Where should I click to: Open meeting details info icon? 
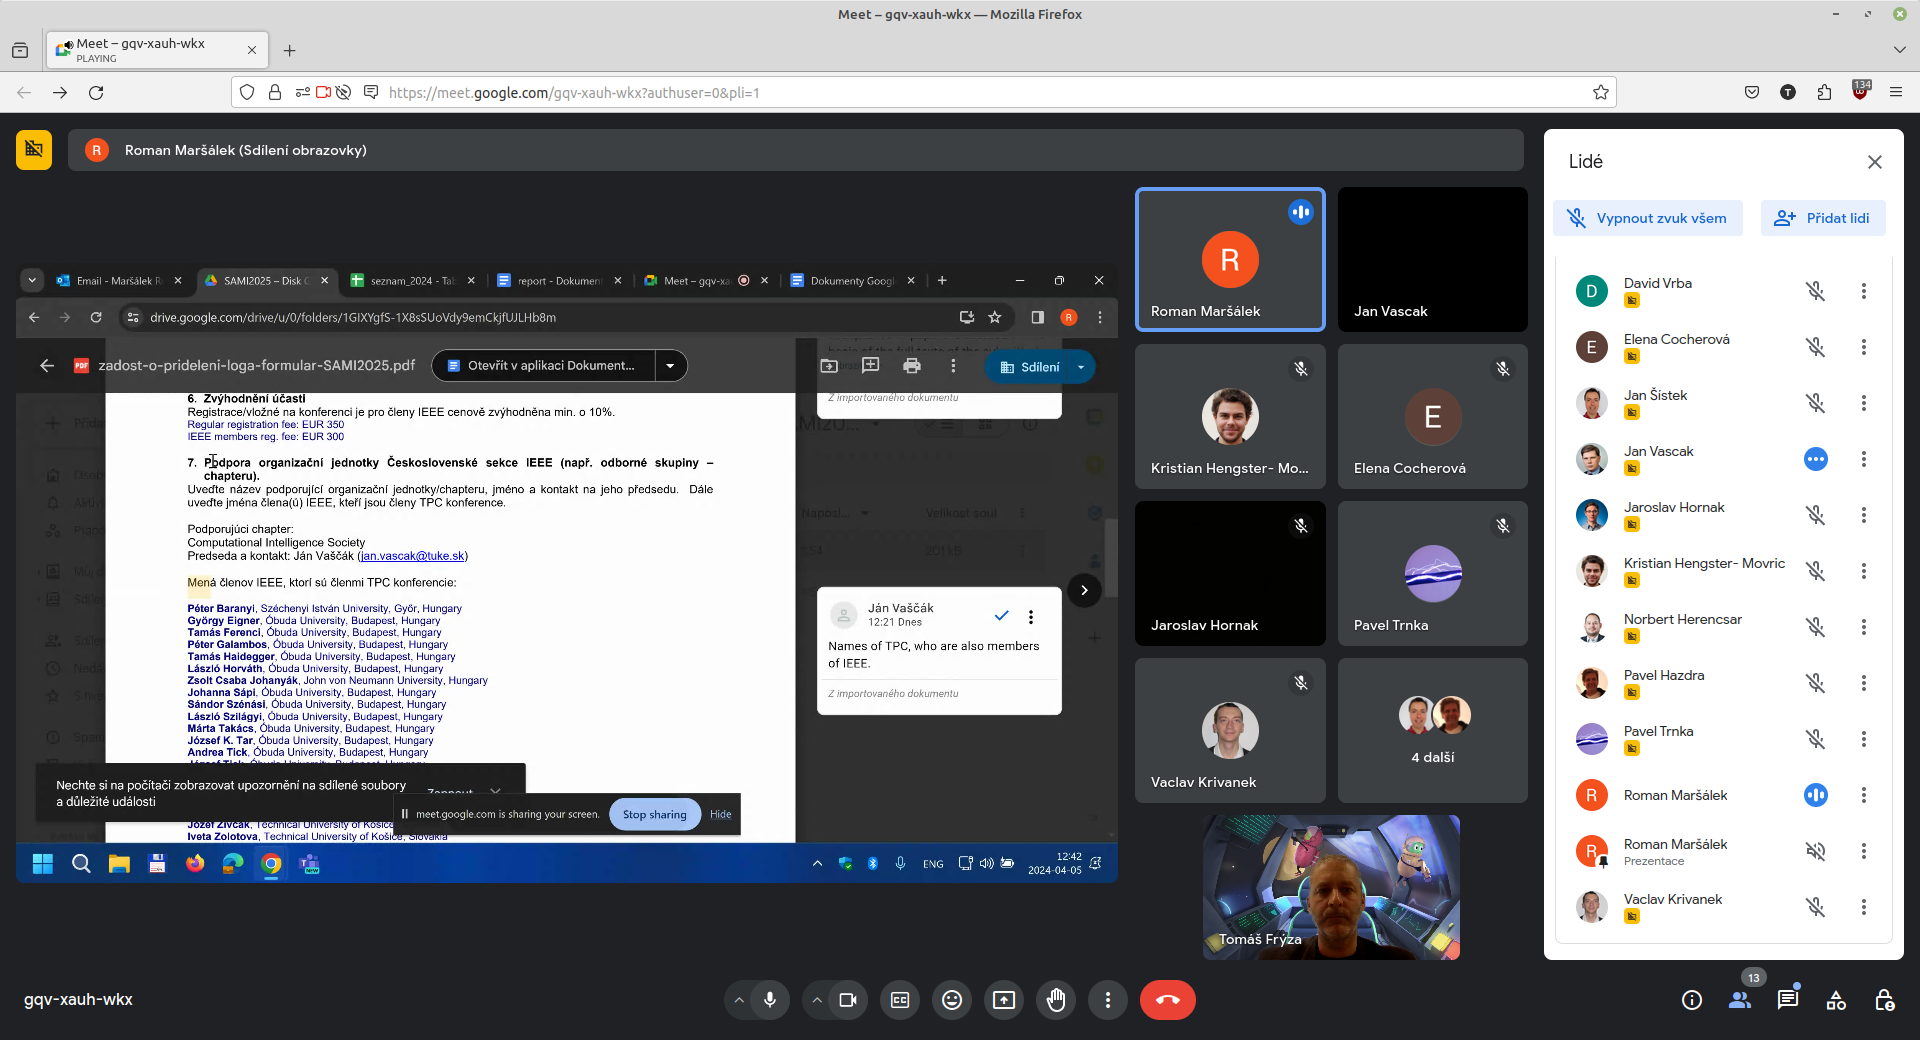pyautogui.click(x=1692, y=1000)
